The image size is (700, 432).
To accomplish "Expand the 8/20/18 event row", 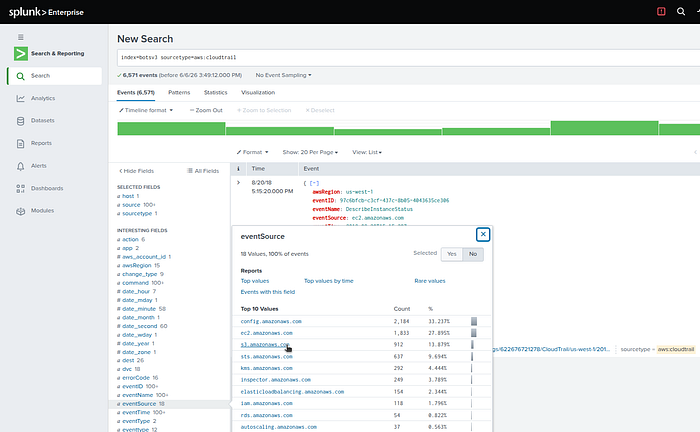I will click(x=238, y=183).
